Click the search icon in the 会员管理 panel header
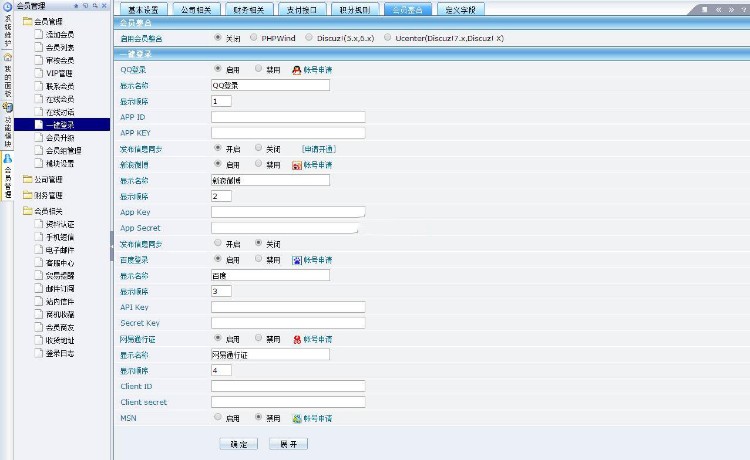The width and height of the screenshot is (750, 460). (x=95, y=6)
